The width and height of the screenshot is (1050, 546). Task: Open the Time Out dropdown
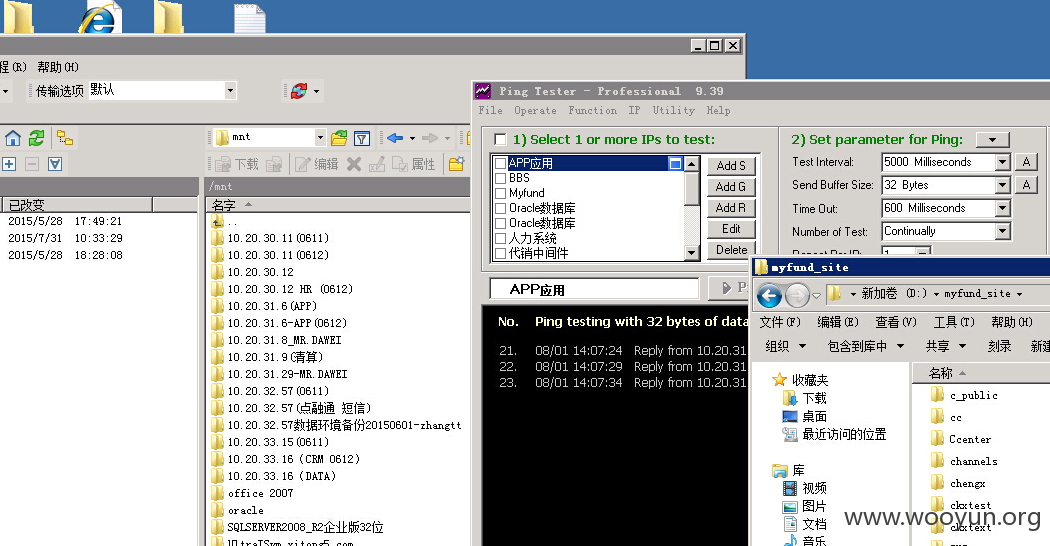tap(1002, 208)
